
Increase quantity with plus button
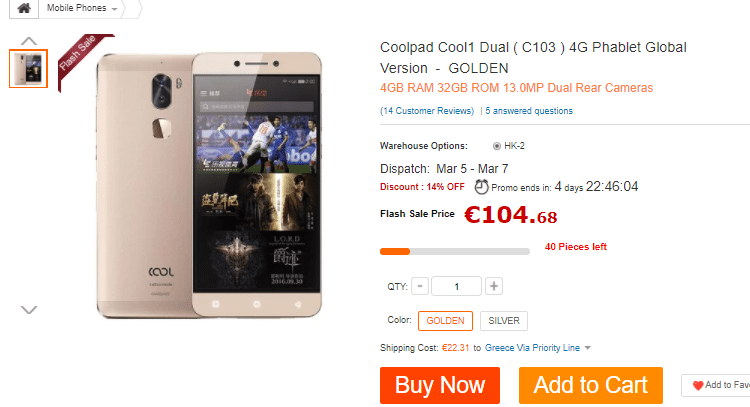tap(494, 286)
